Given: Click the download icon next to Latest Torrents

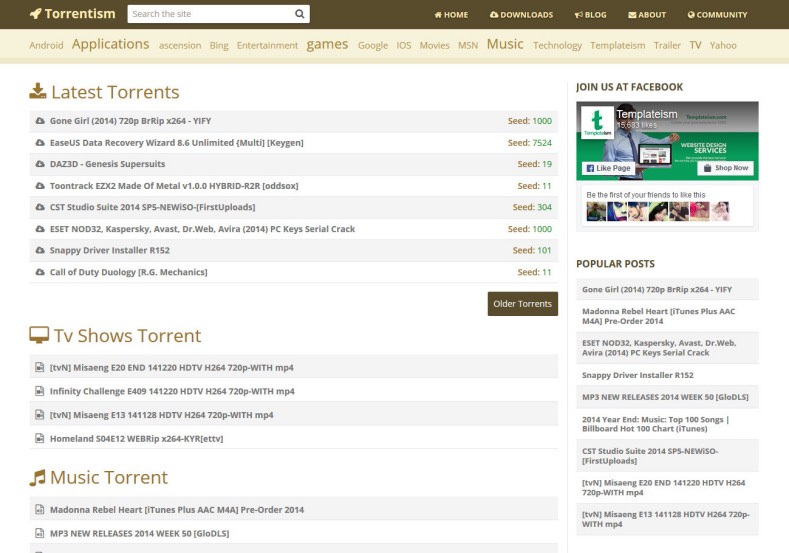Looking at the screenshot, I should pyautogui.click(x=38, y=91).
